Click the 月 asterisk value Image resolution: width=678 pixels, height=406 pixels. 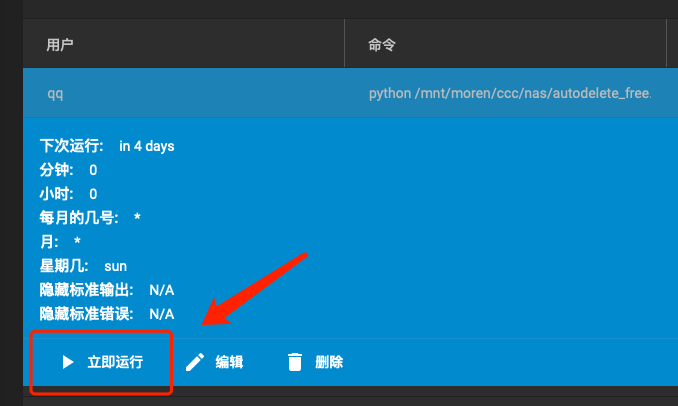tap(77, 240)
